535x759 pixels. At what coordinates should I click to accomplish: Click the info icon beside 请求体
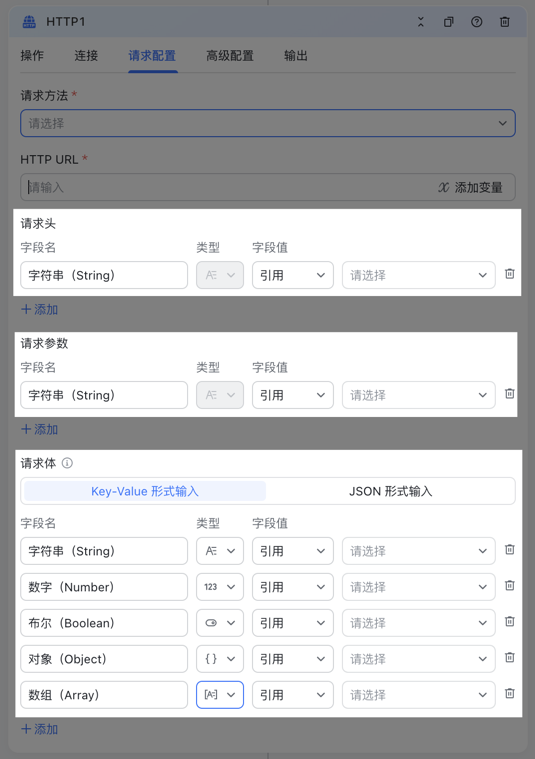[x=67, y=463]
